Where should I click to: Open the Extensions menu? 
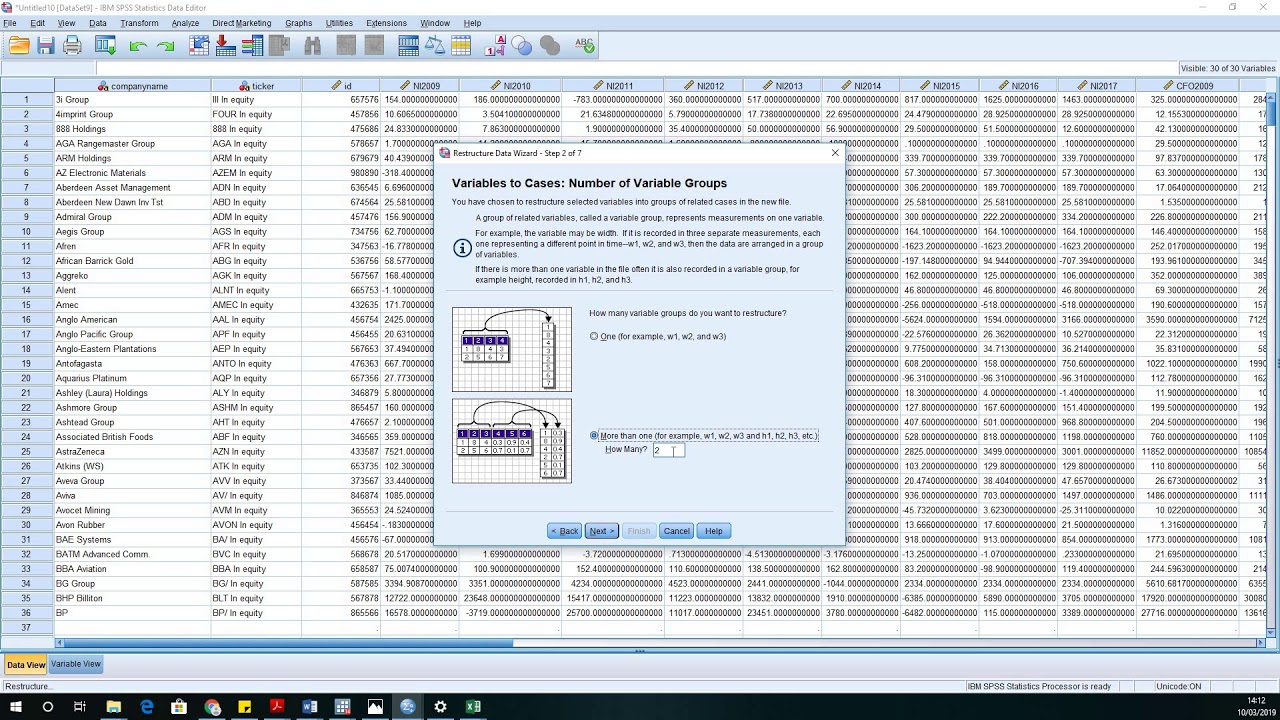386,23
